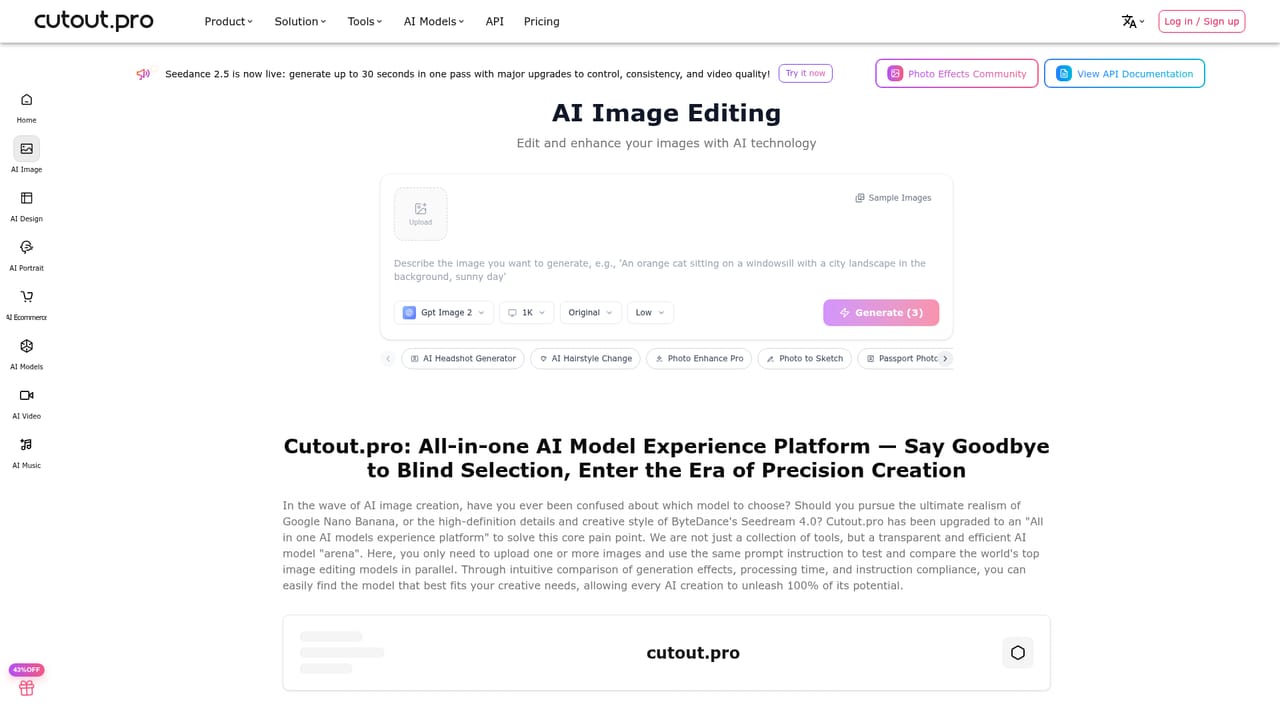Viewport: 1280px width, 720px height.
Task: Open the Low quality dropdown
Action: pyautogui.click(x=651, y=313)
